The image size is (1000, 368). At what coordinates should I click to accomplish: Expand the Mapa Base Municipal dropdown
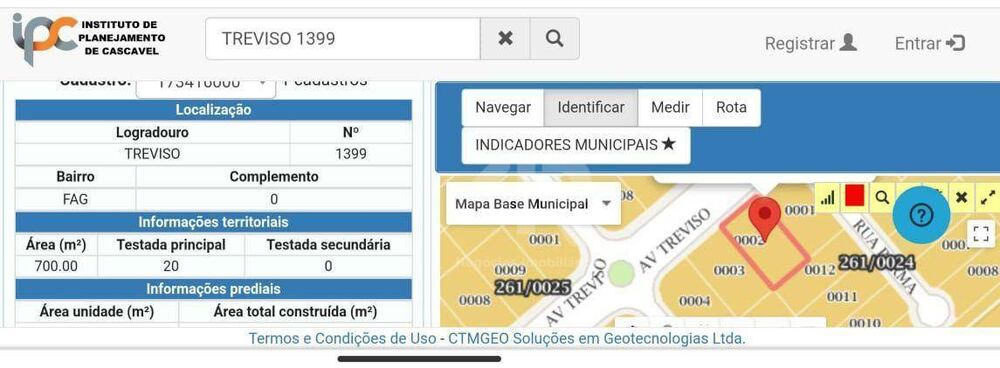533,204
